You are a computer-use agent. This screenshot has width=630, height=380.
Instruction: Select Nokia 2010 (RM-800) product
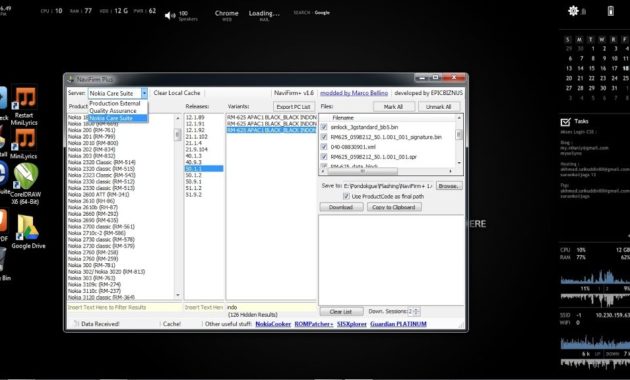[x=93, y=143]
